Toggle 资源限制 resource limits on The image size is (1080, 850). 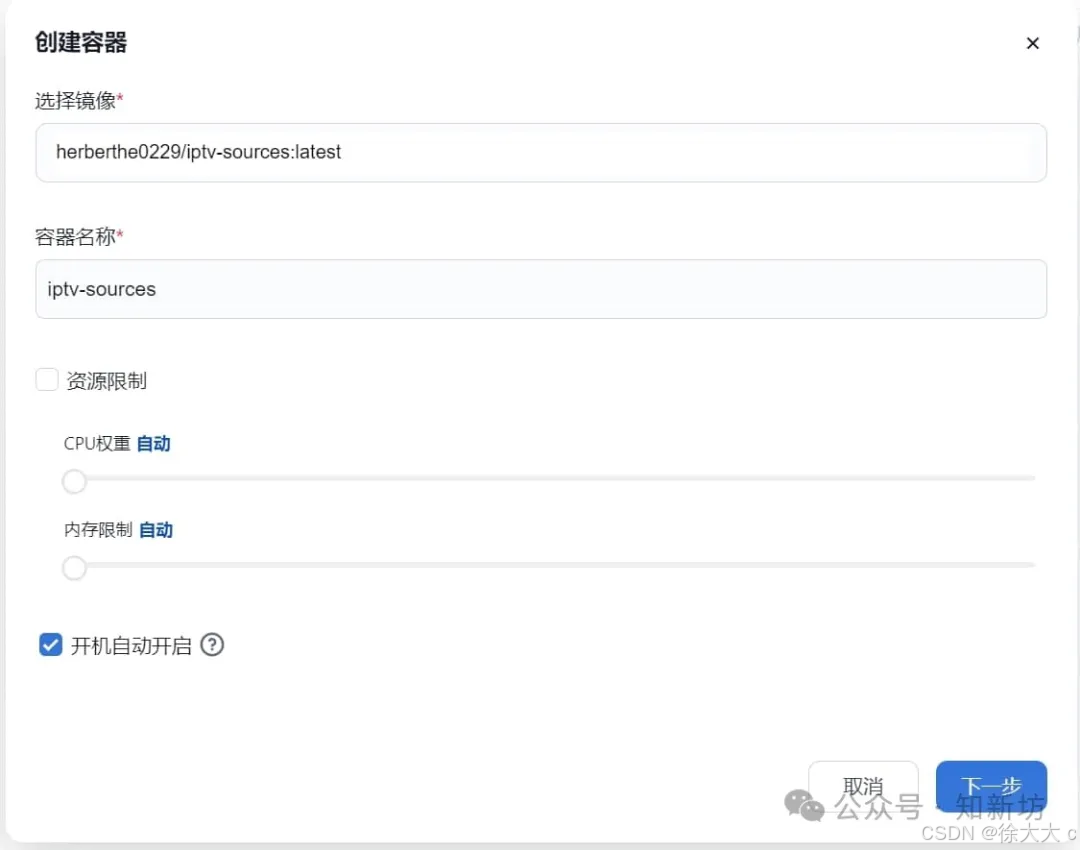(47, 379)
